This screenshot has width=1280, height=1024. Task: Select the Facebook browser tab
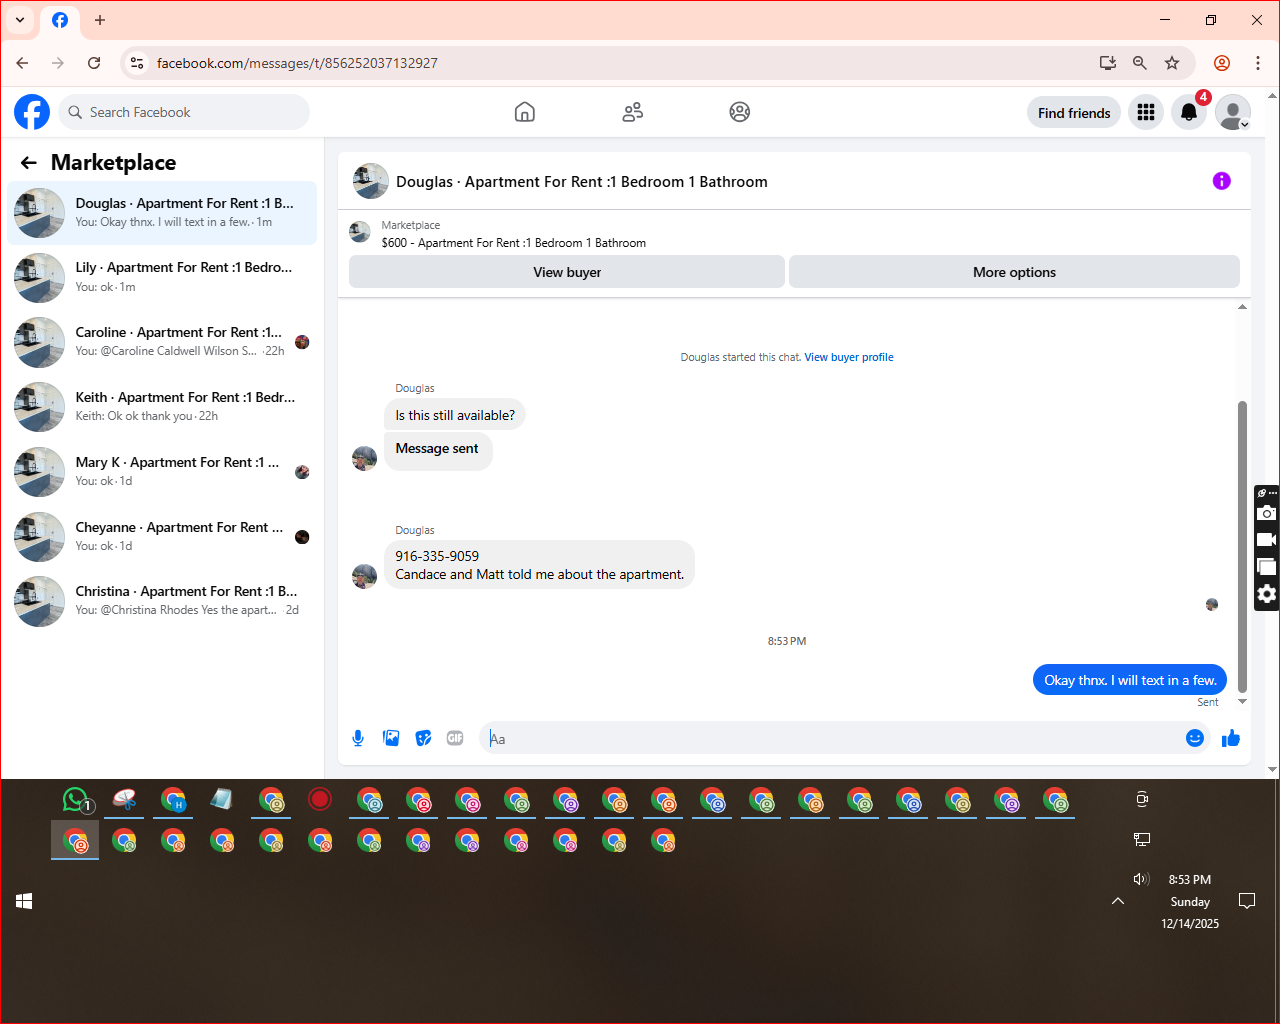tap(60, 20)
